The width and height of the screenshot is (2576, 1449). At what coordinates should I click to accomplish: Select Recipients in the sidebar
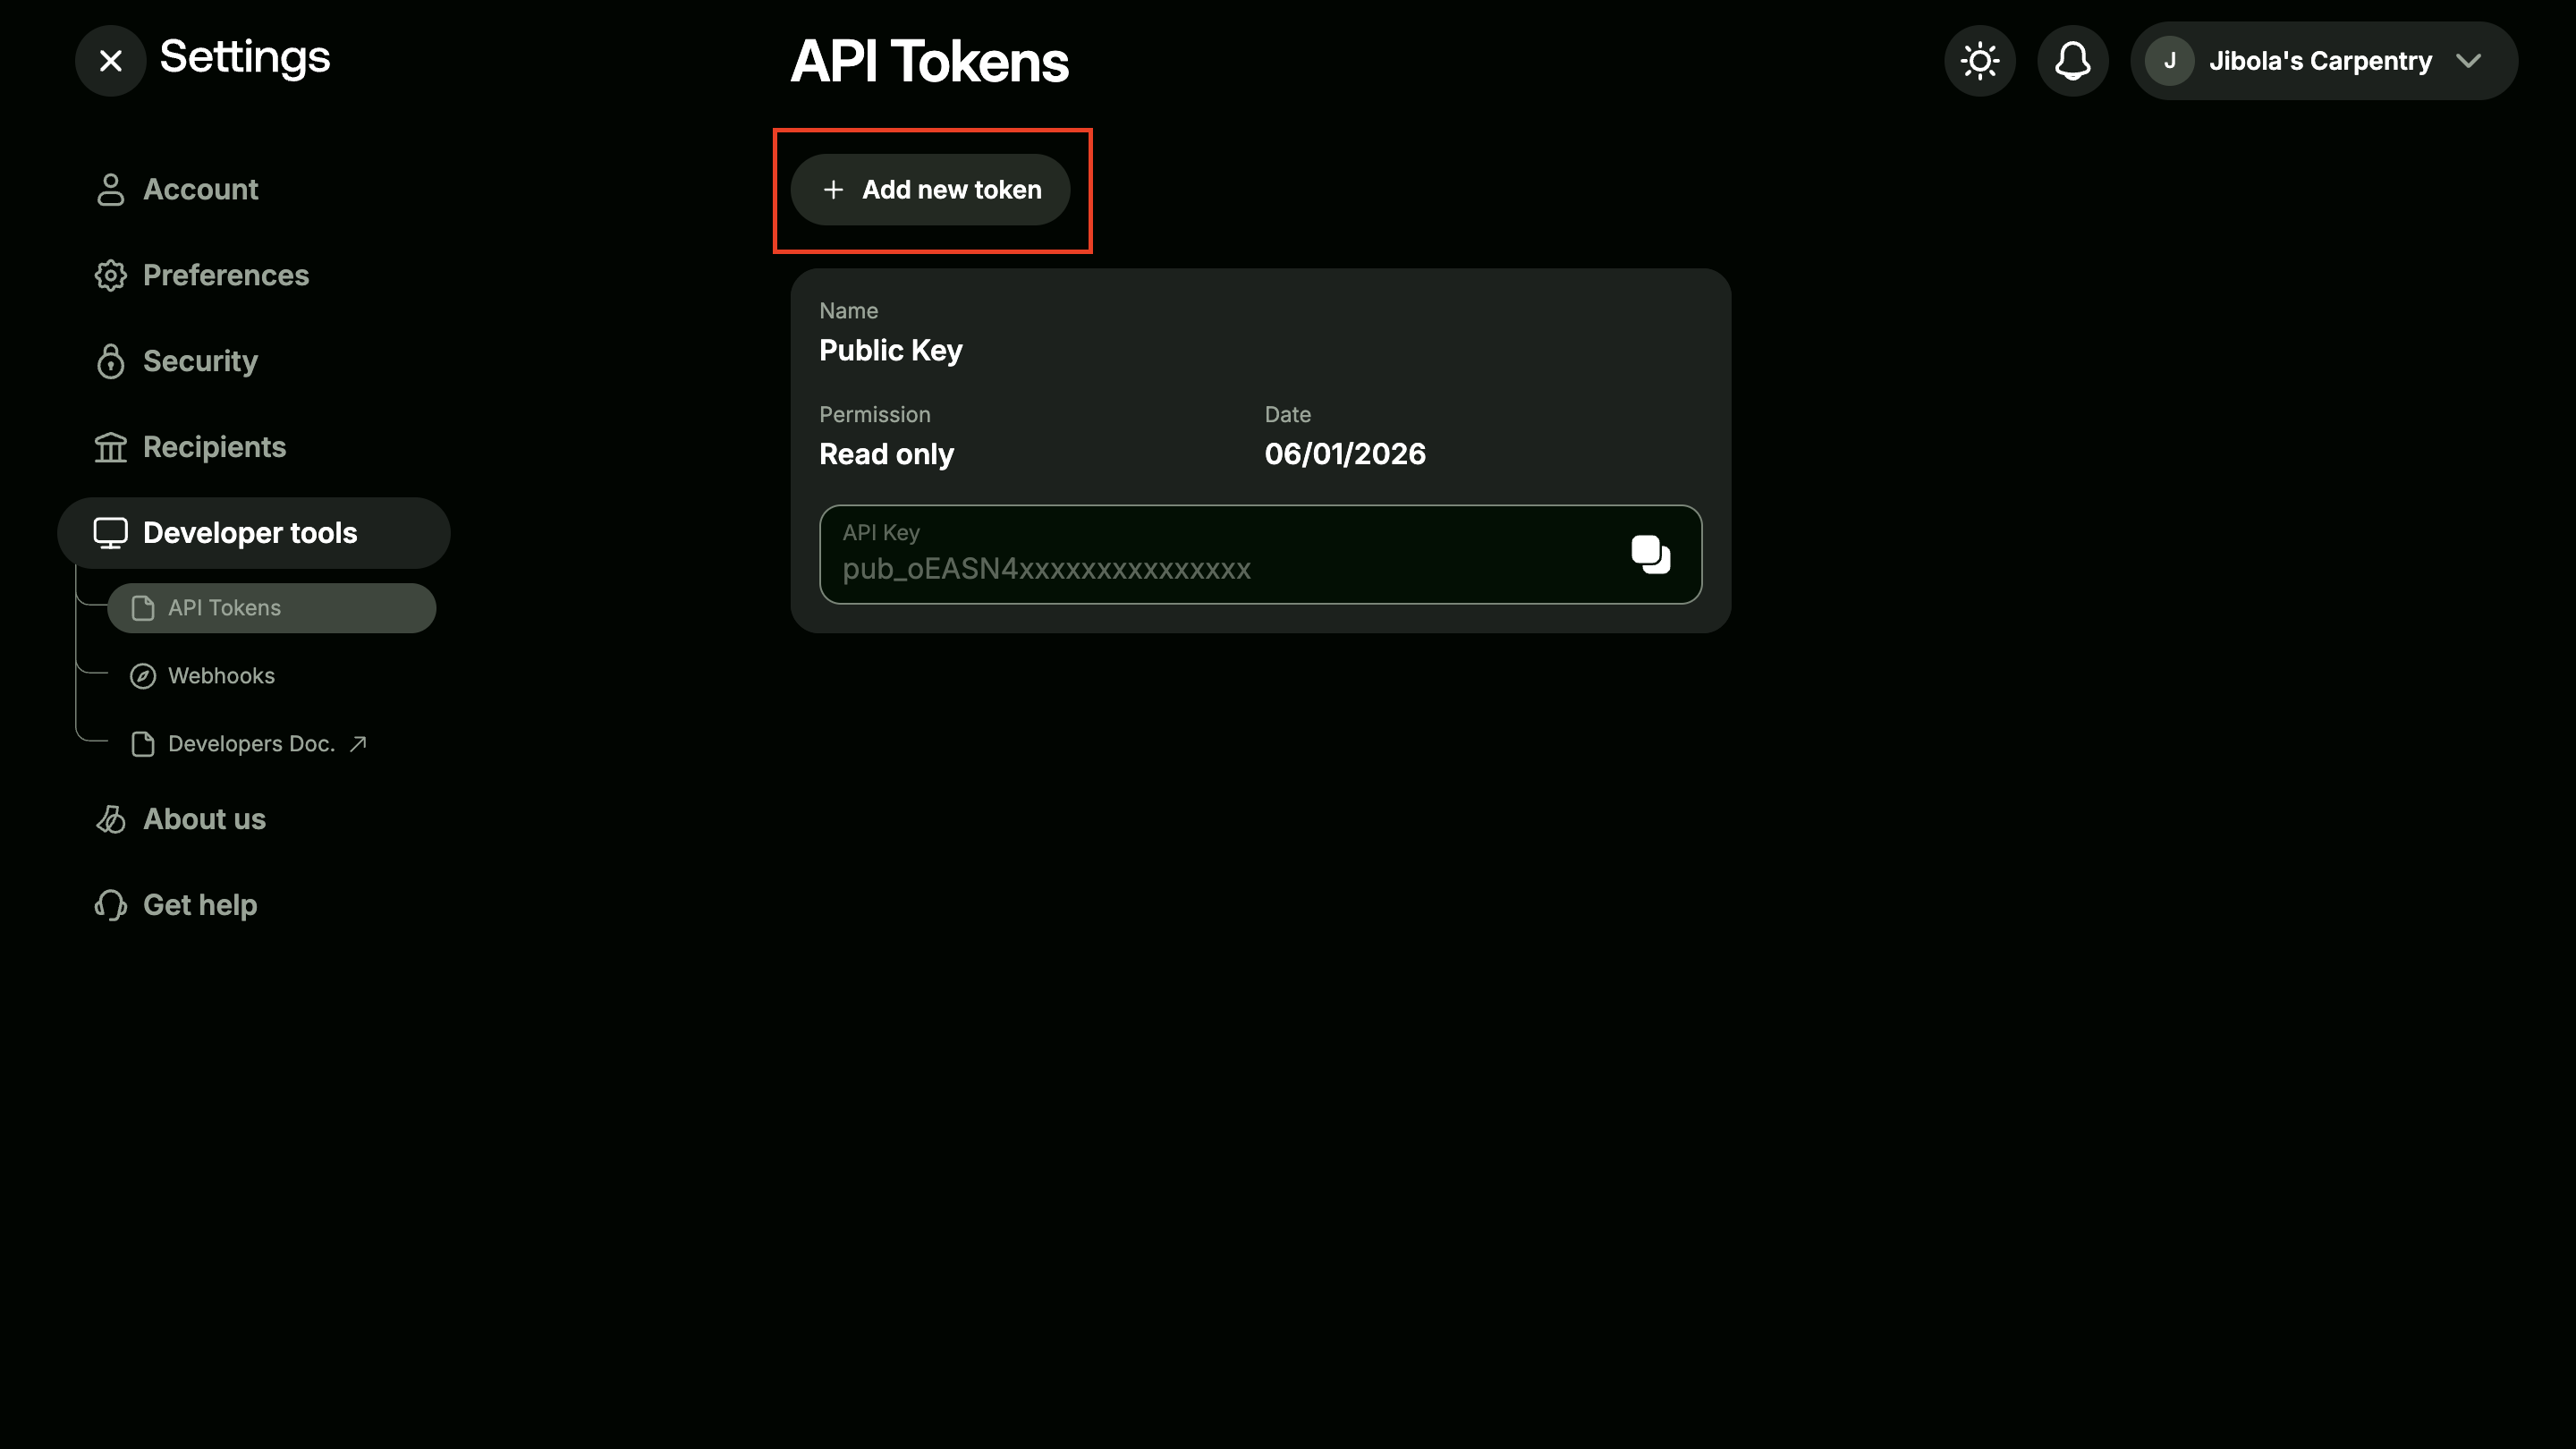(214, 447)
